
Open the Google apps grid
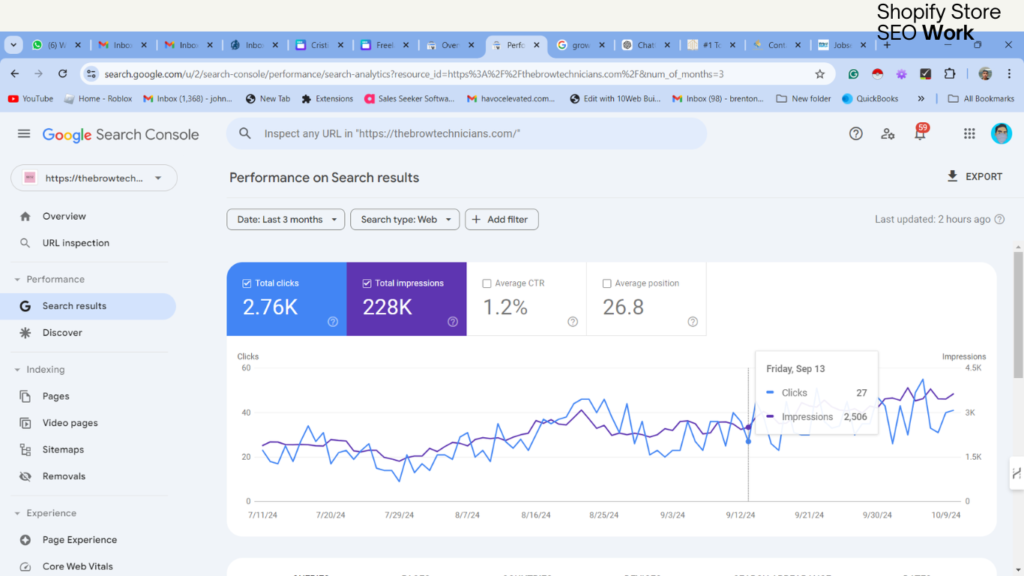pyautogui.click(x=969, y=134)
